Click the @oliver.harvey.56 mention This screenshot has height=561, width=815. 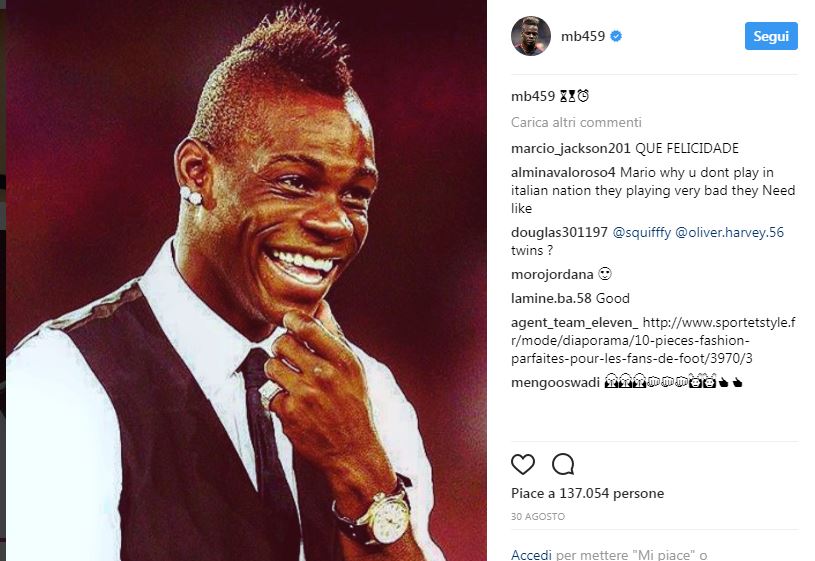[x=729, y=232]
